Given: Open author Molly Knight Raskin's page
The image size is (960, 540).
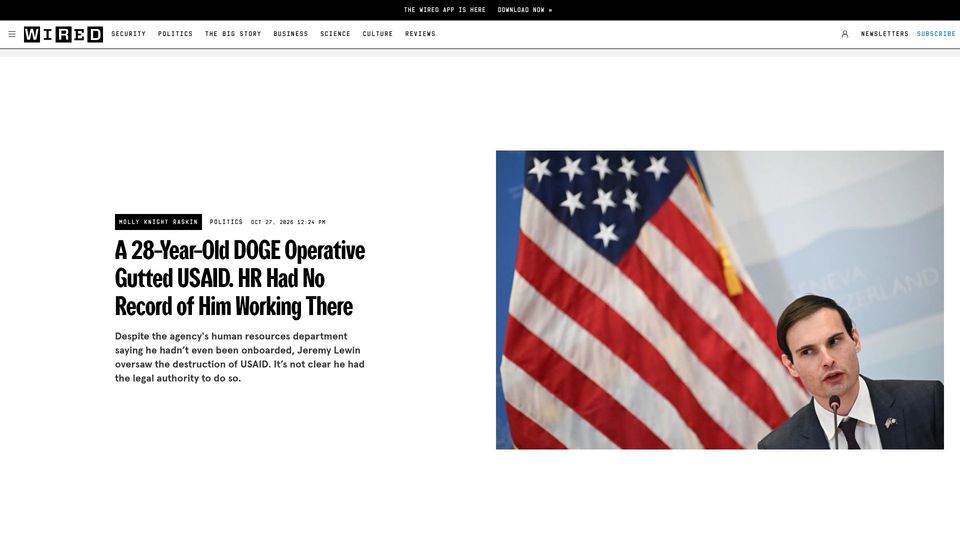Looking at the screenshot, I should pyautogui.click(x=159, y=222).
